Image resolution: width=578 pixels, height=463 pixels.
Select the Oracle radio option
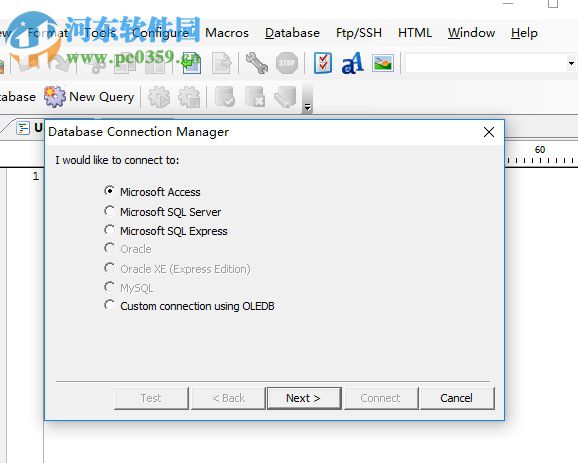click(109, 248)
